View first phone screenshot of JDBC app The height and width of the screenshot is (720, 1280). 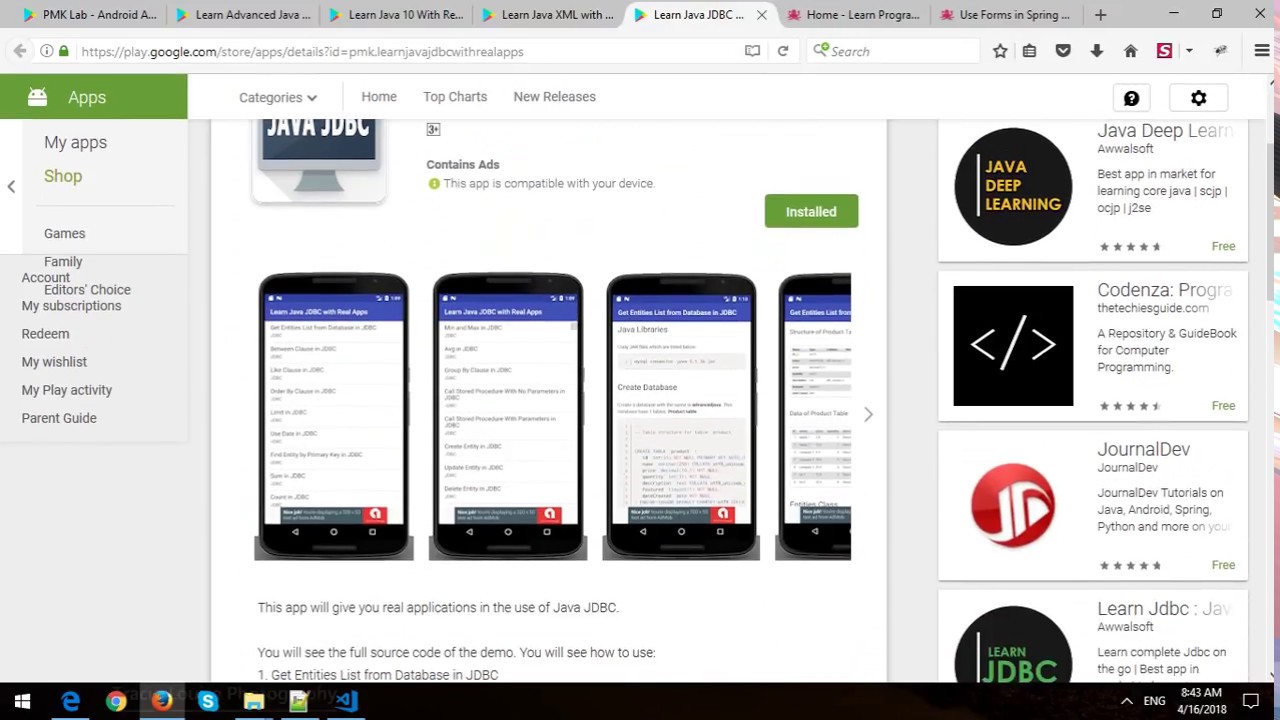click(x=334, y=415)
